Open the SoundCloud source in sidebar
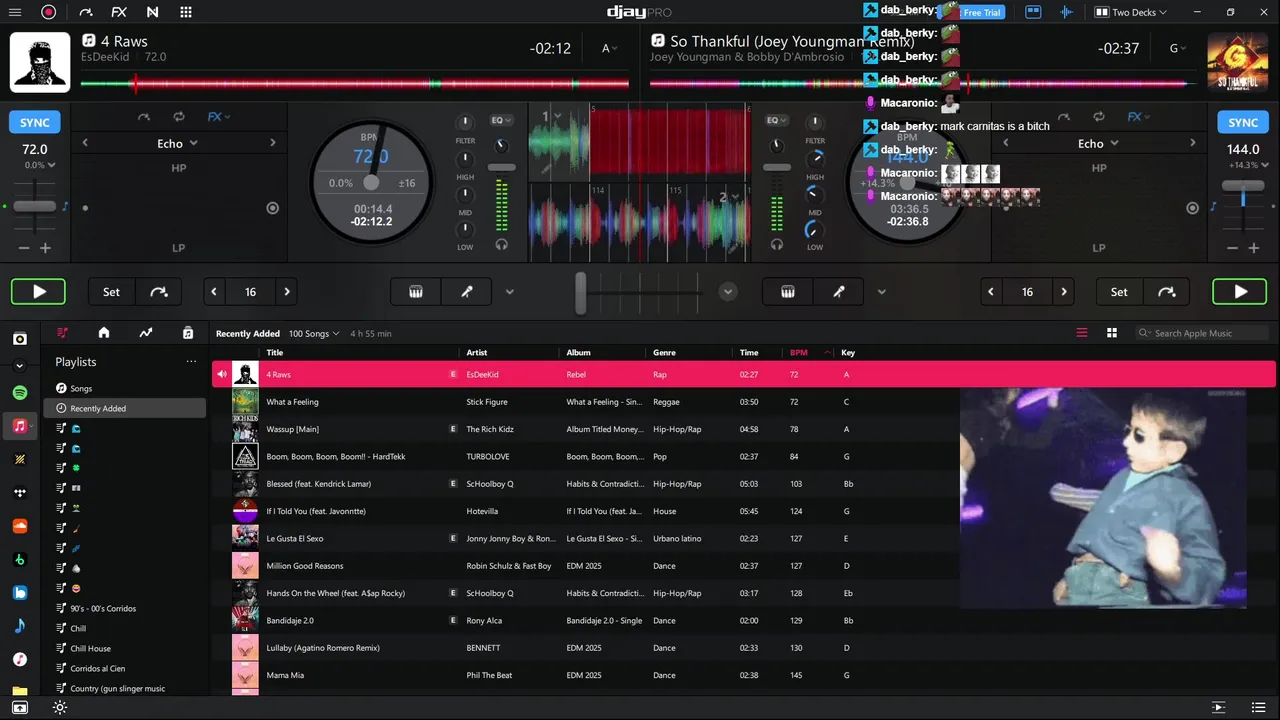Image resolution: width=1280 pixels, height=720 pixels. 20,526
